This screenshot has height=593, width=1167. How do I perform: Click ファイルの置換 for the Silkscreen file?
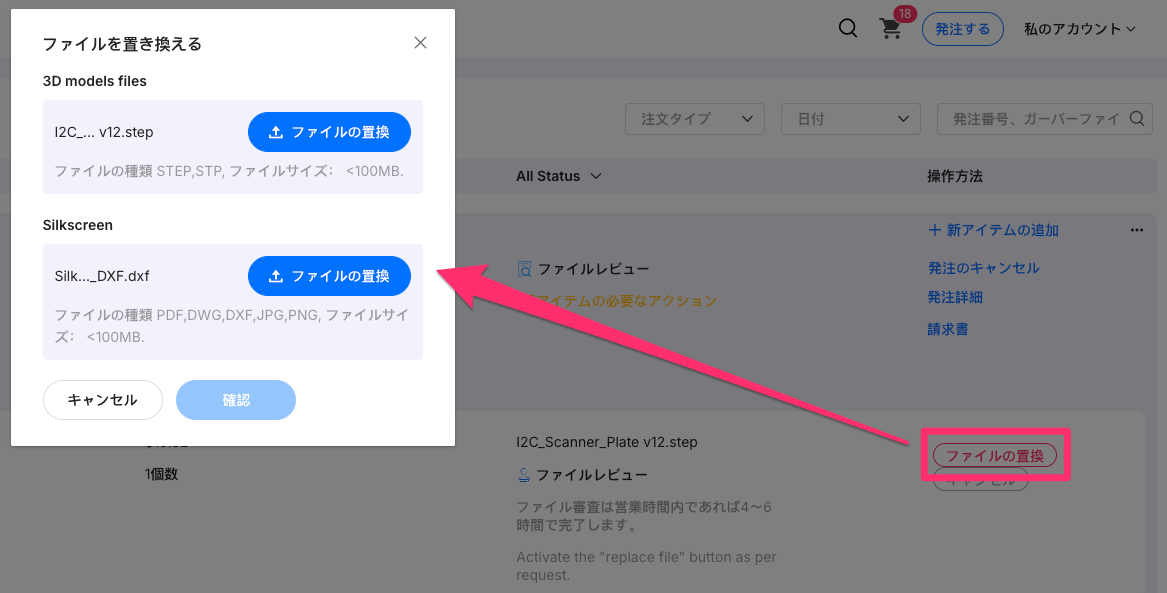[329, 276]
